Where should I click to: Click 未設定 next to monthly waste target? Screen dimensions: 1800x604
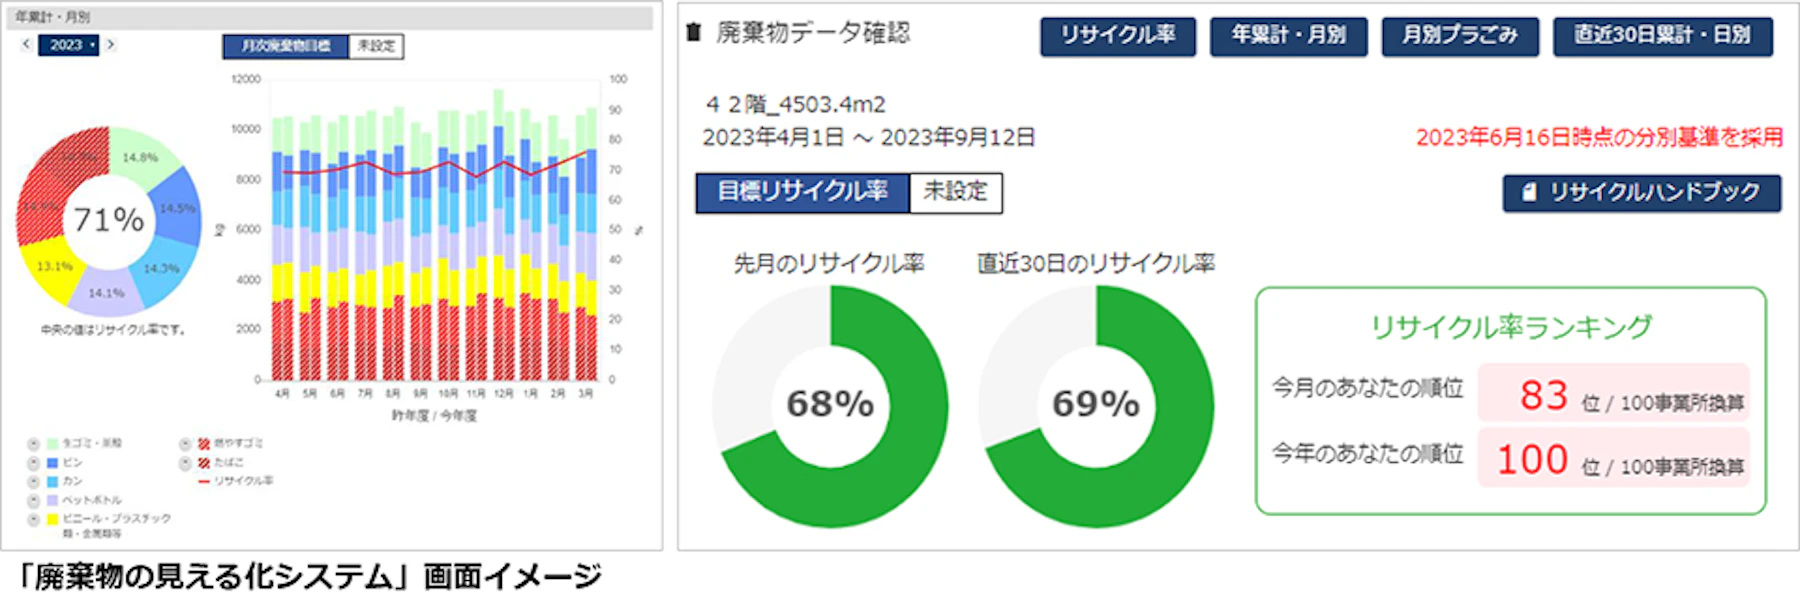coord(376,46)
